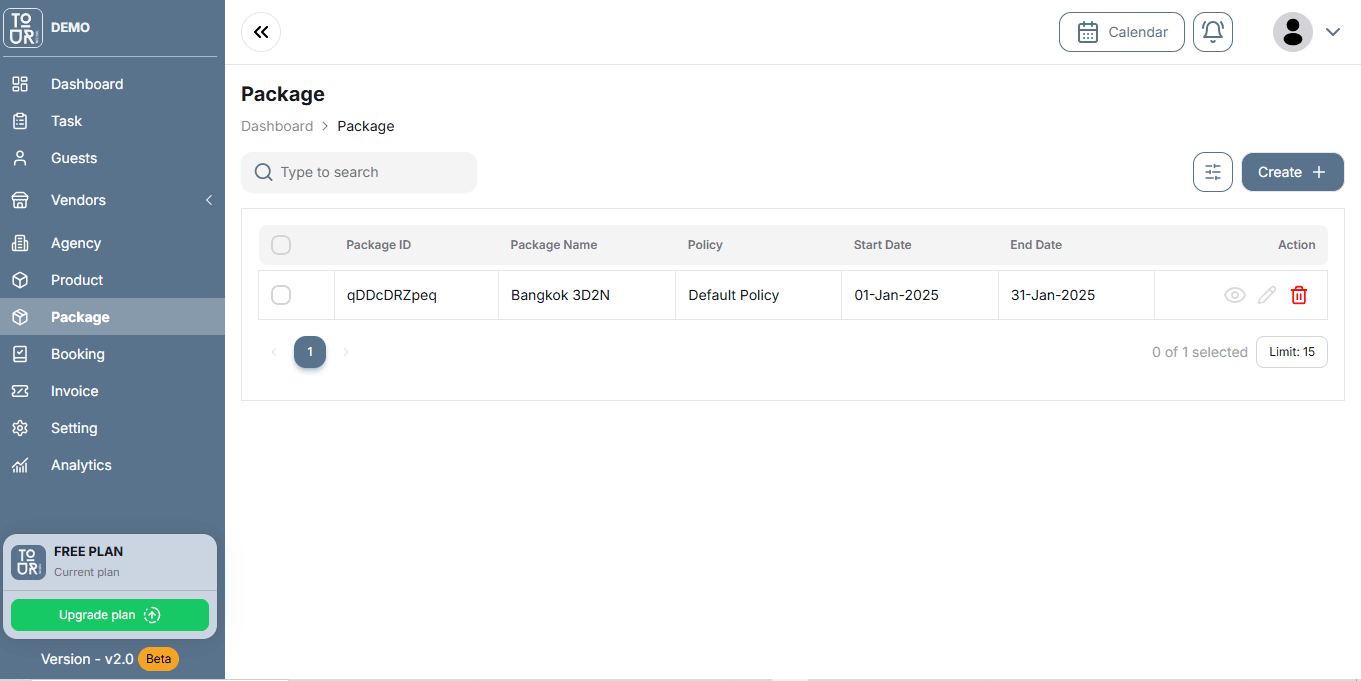Open the user account dropdown arrow

1332,32
